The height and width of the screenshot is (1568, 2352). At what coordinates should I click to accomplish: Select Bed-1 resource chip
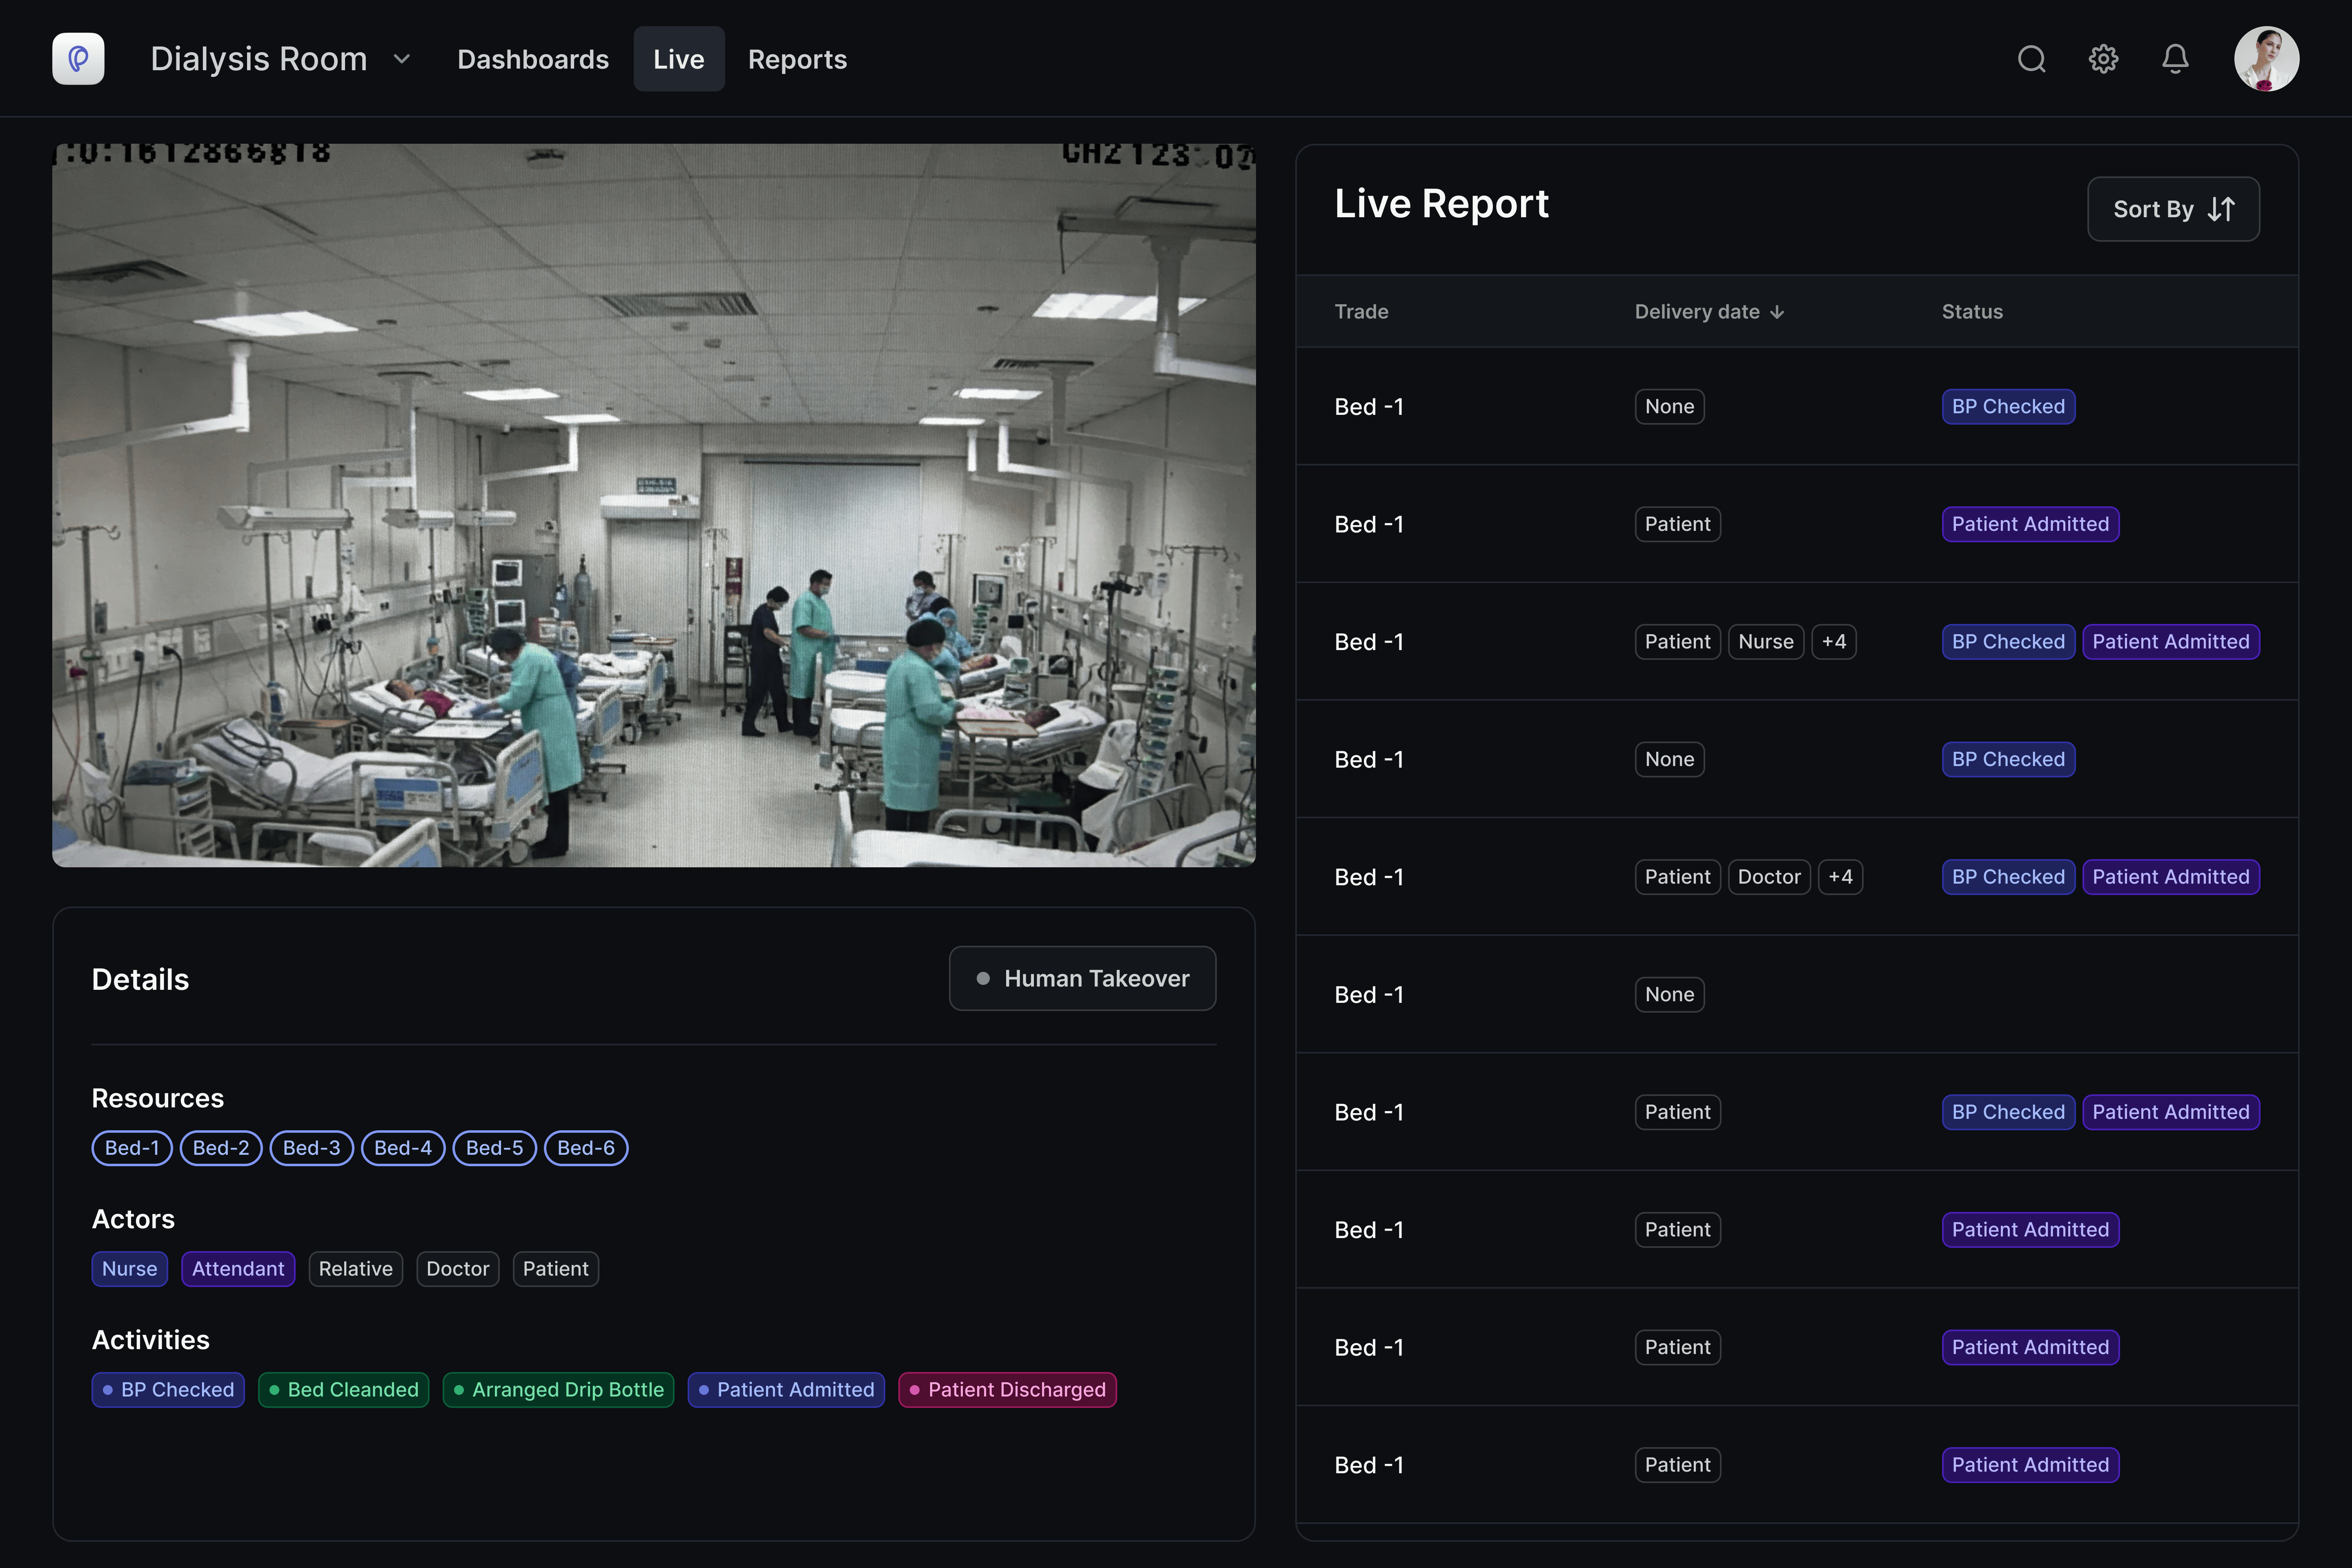pyautogui.click(x=132, y=1148)
